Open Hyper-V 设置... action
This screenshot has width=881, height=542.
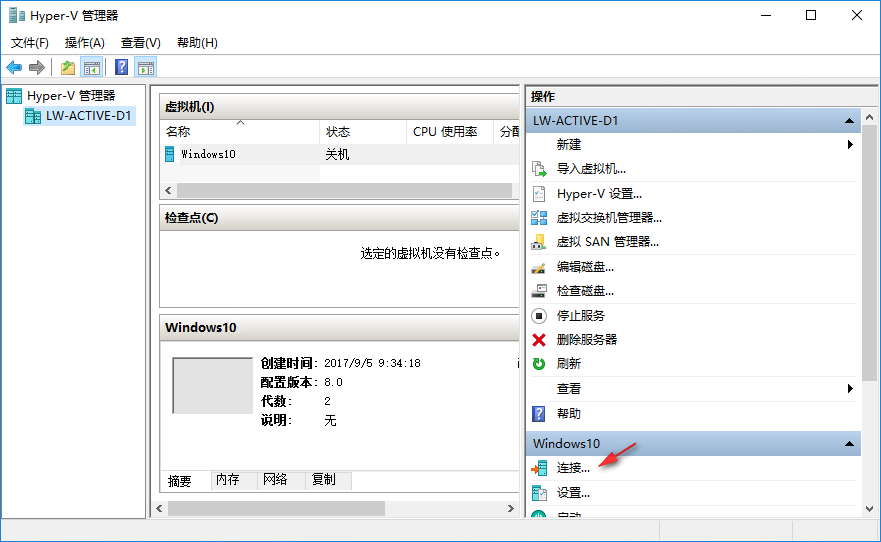point(599,194)
